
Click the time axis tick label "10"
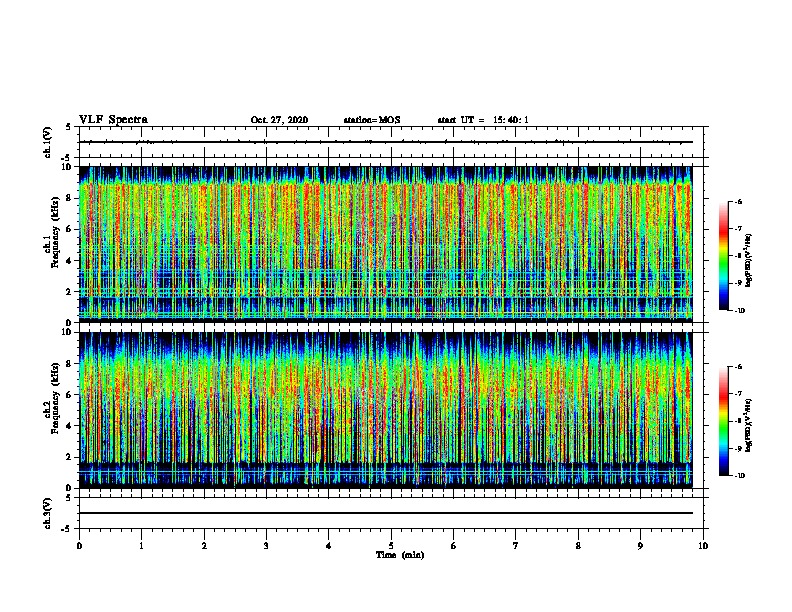[x=703, y=546]
